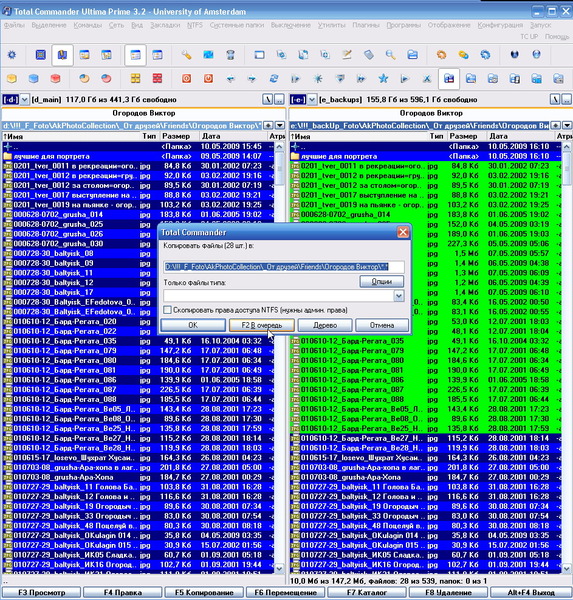Click left panel scrollbar down arrow
Image resolution: width=573 pixels, height=600 pixels.
click(x=279, y=568)
